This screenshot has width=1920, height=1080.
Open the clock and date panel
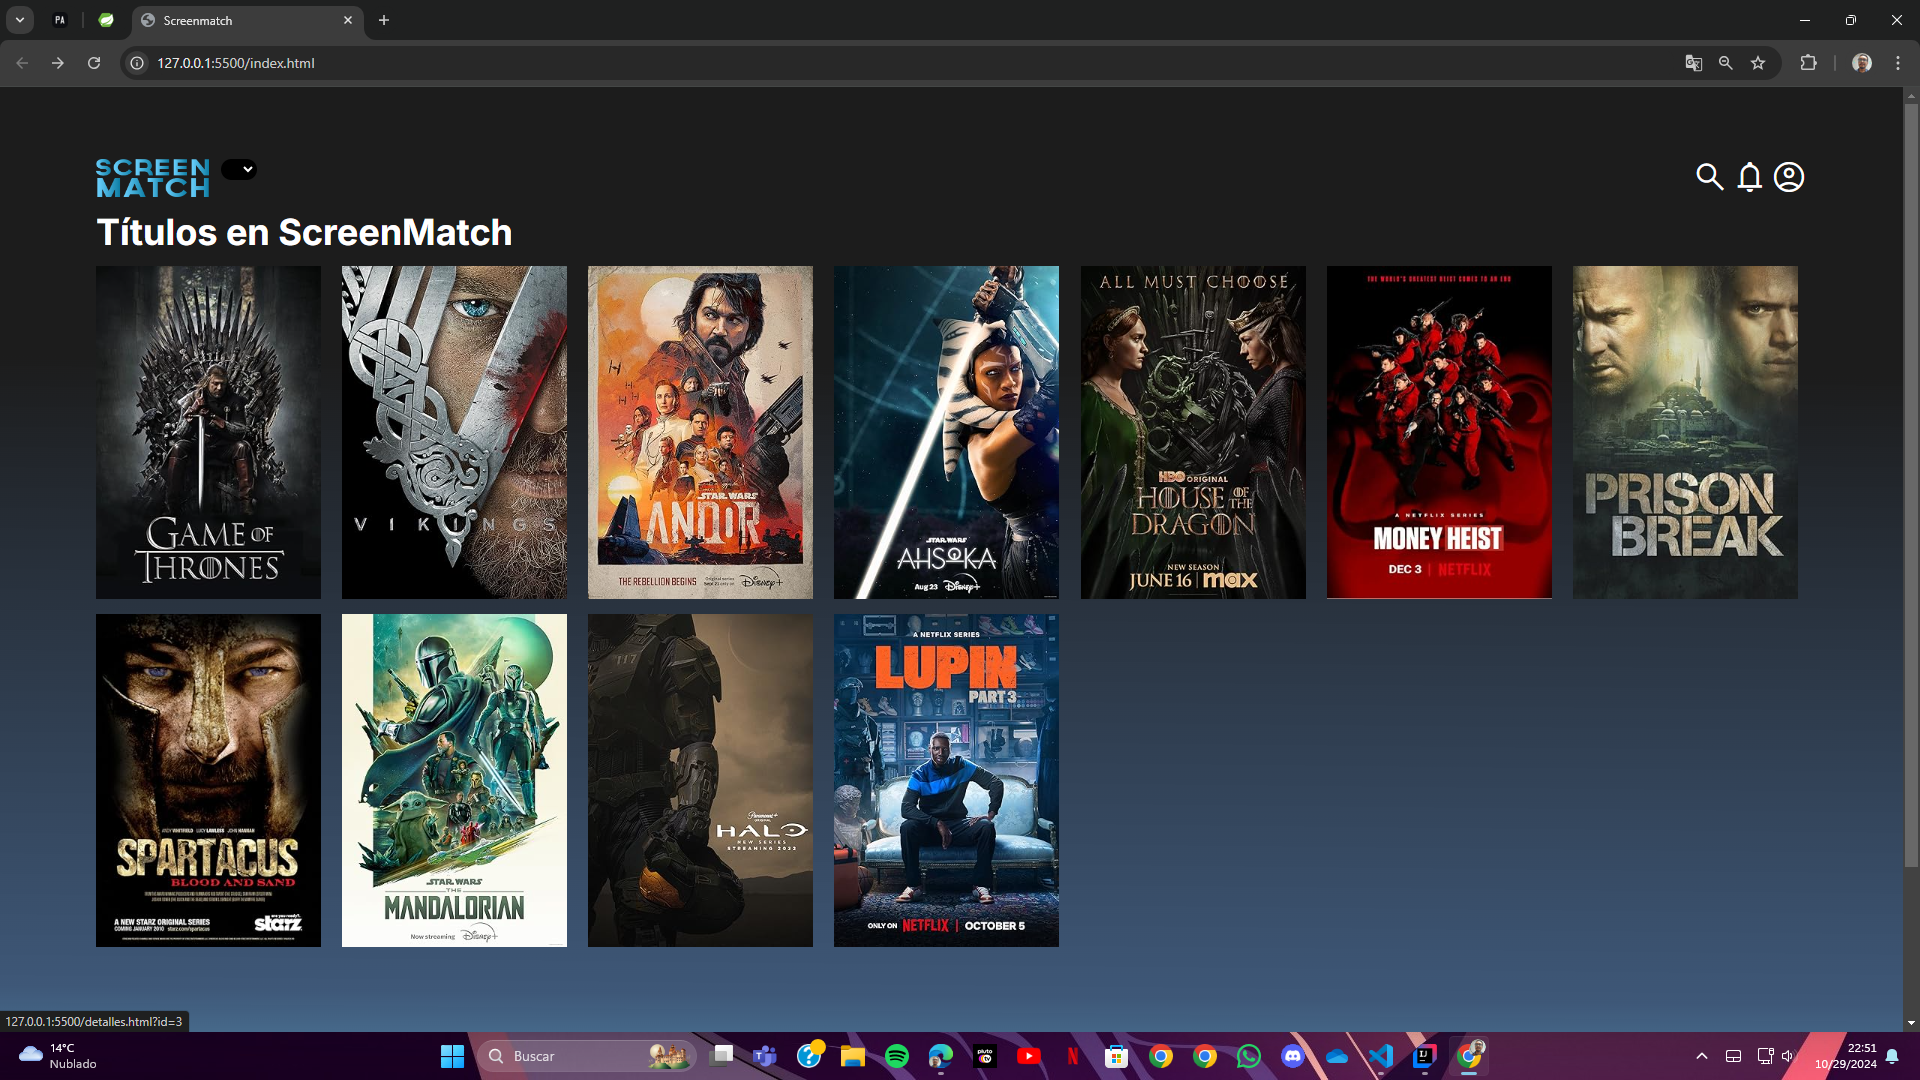pos(1846,1056)
